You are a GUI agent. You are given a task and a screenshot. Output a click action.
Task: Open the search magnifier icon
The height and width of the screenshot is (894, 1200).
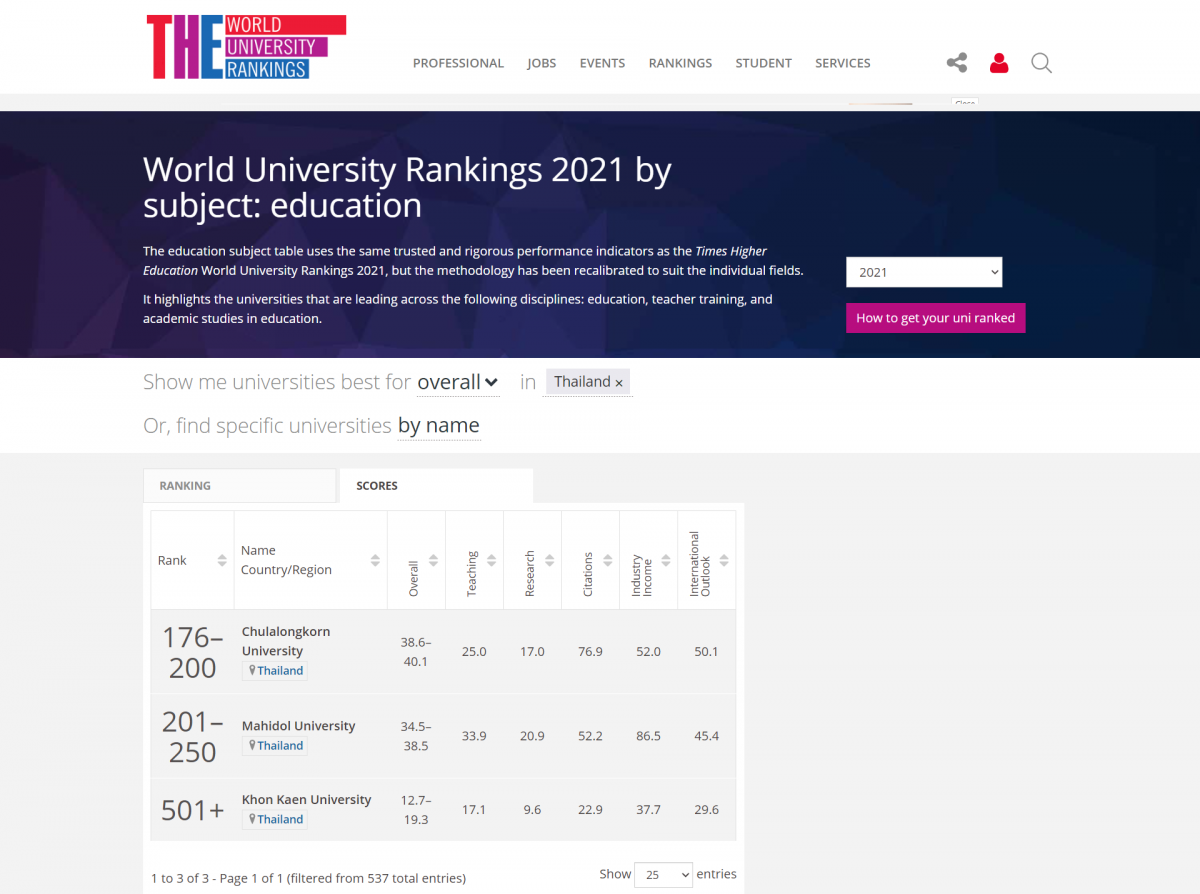pos(1041,63)
